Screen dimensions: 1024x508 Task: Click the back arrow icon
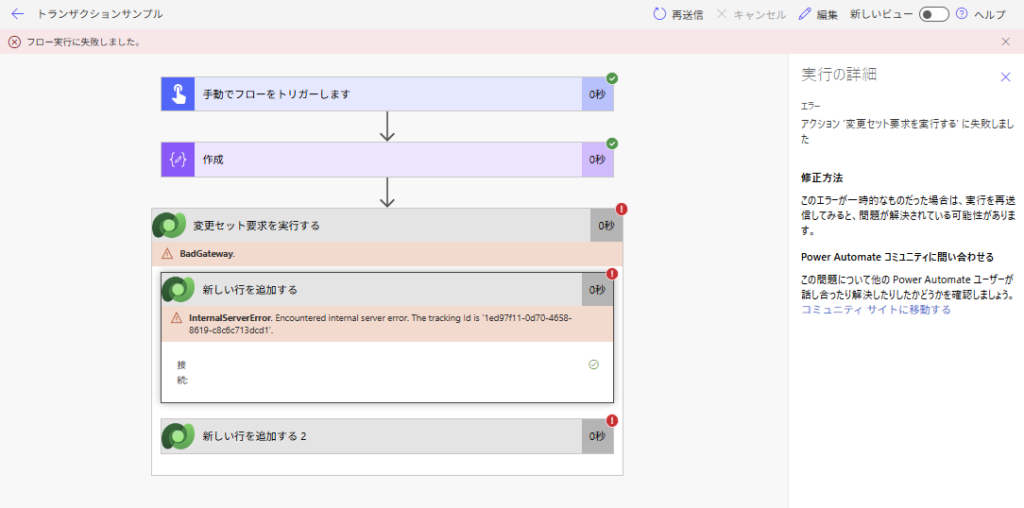tap(17, 14)
